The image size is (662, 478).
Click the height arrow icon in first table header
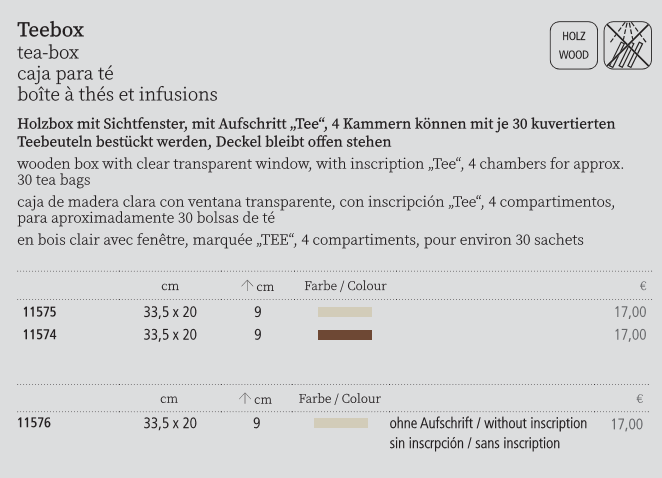247,287
